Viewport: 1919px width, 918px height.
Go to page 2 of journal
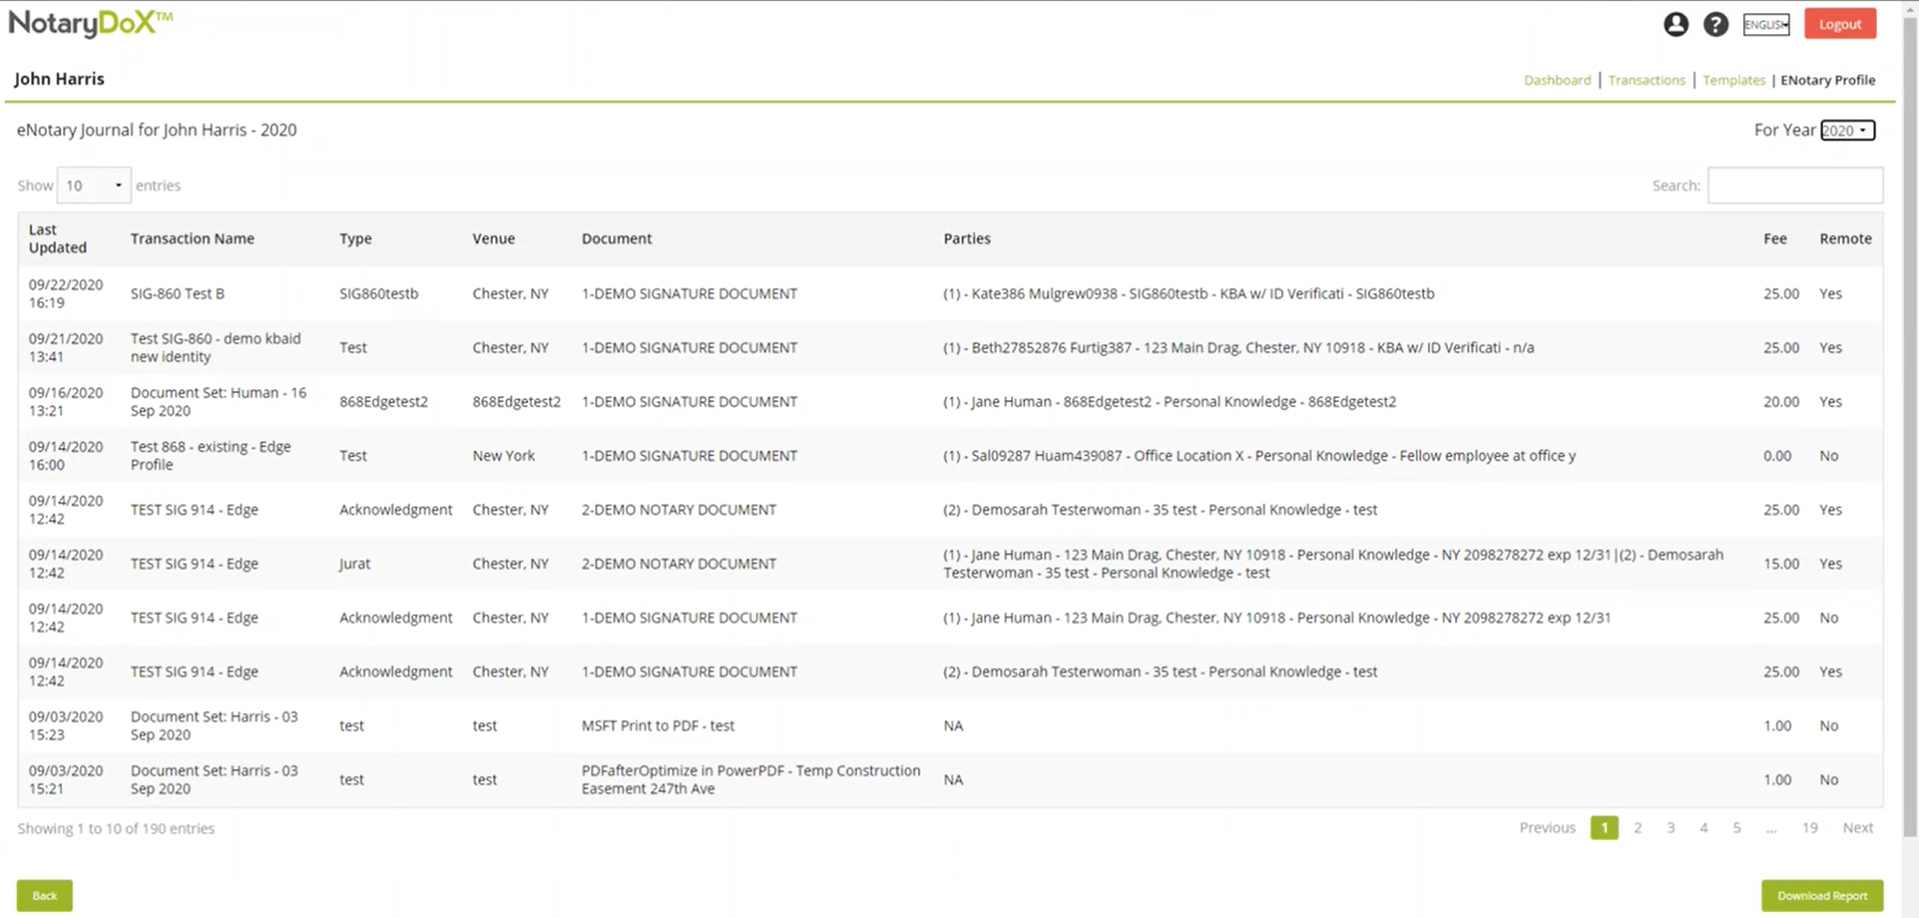(1638, 828)
